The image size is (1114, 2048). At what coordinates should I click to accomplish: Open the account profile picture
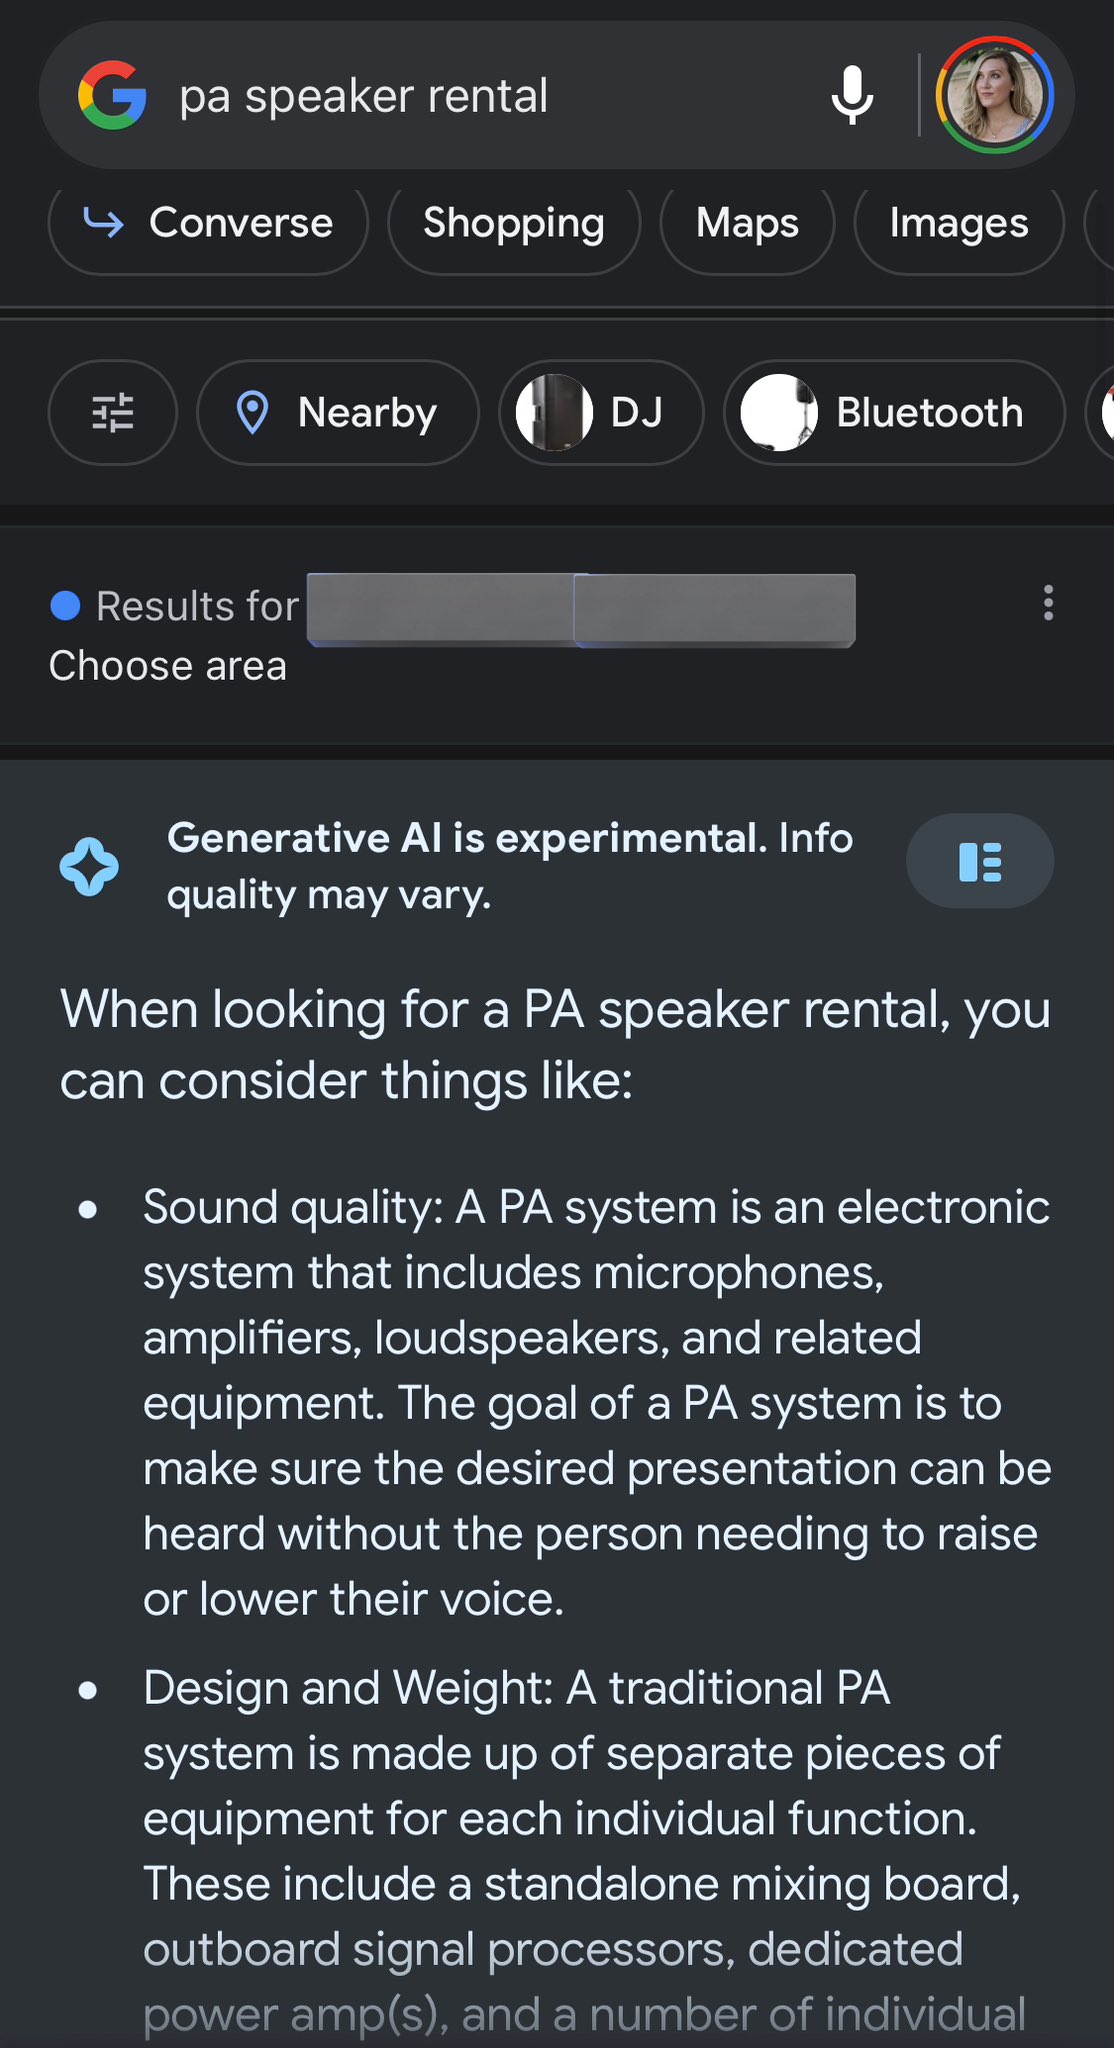994,95
